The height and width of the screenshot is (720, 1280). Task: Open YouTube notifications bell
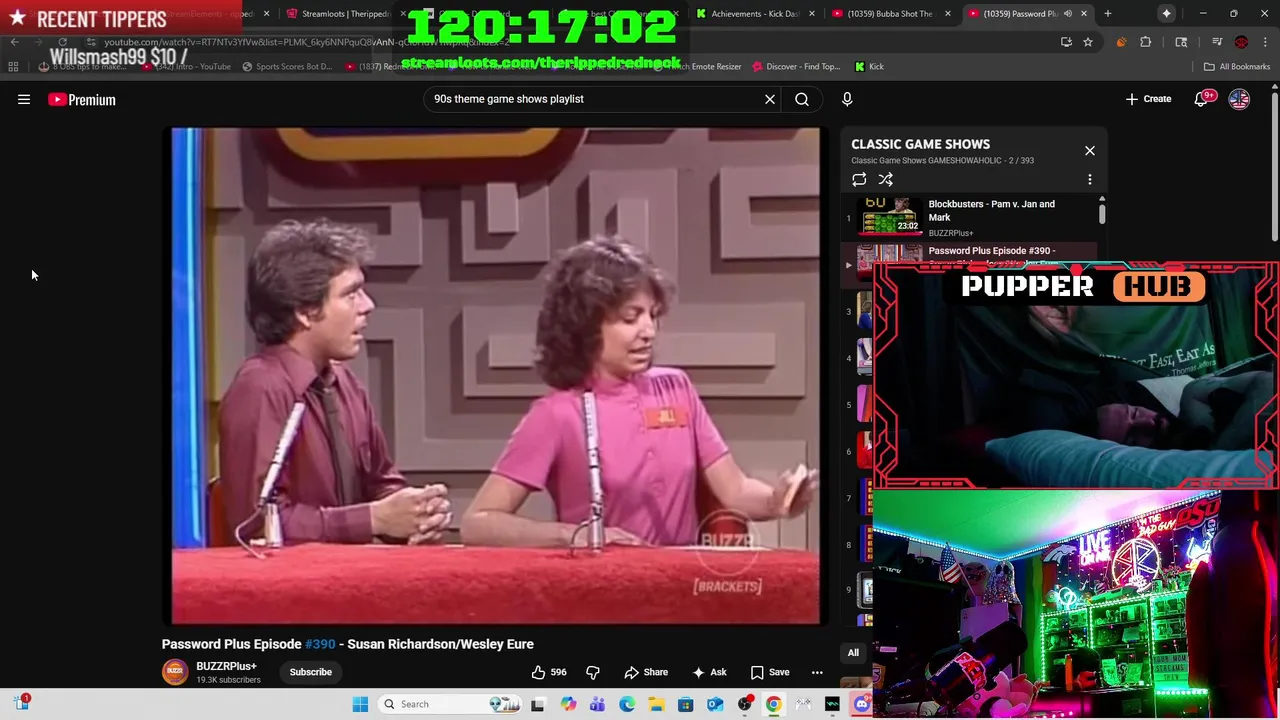(1202, 99)
